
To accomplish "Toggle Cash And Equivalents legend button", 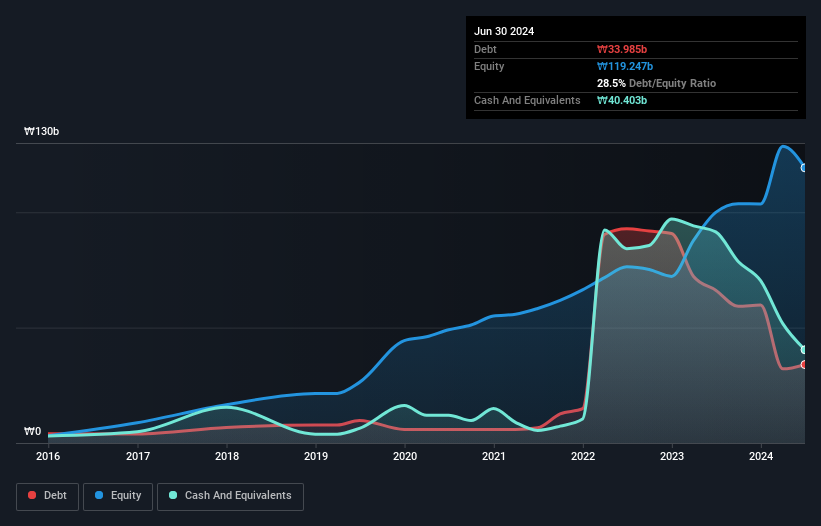I will tap(230, 496).
